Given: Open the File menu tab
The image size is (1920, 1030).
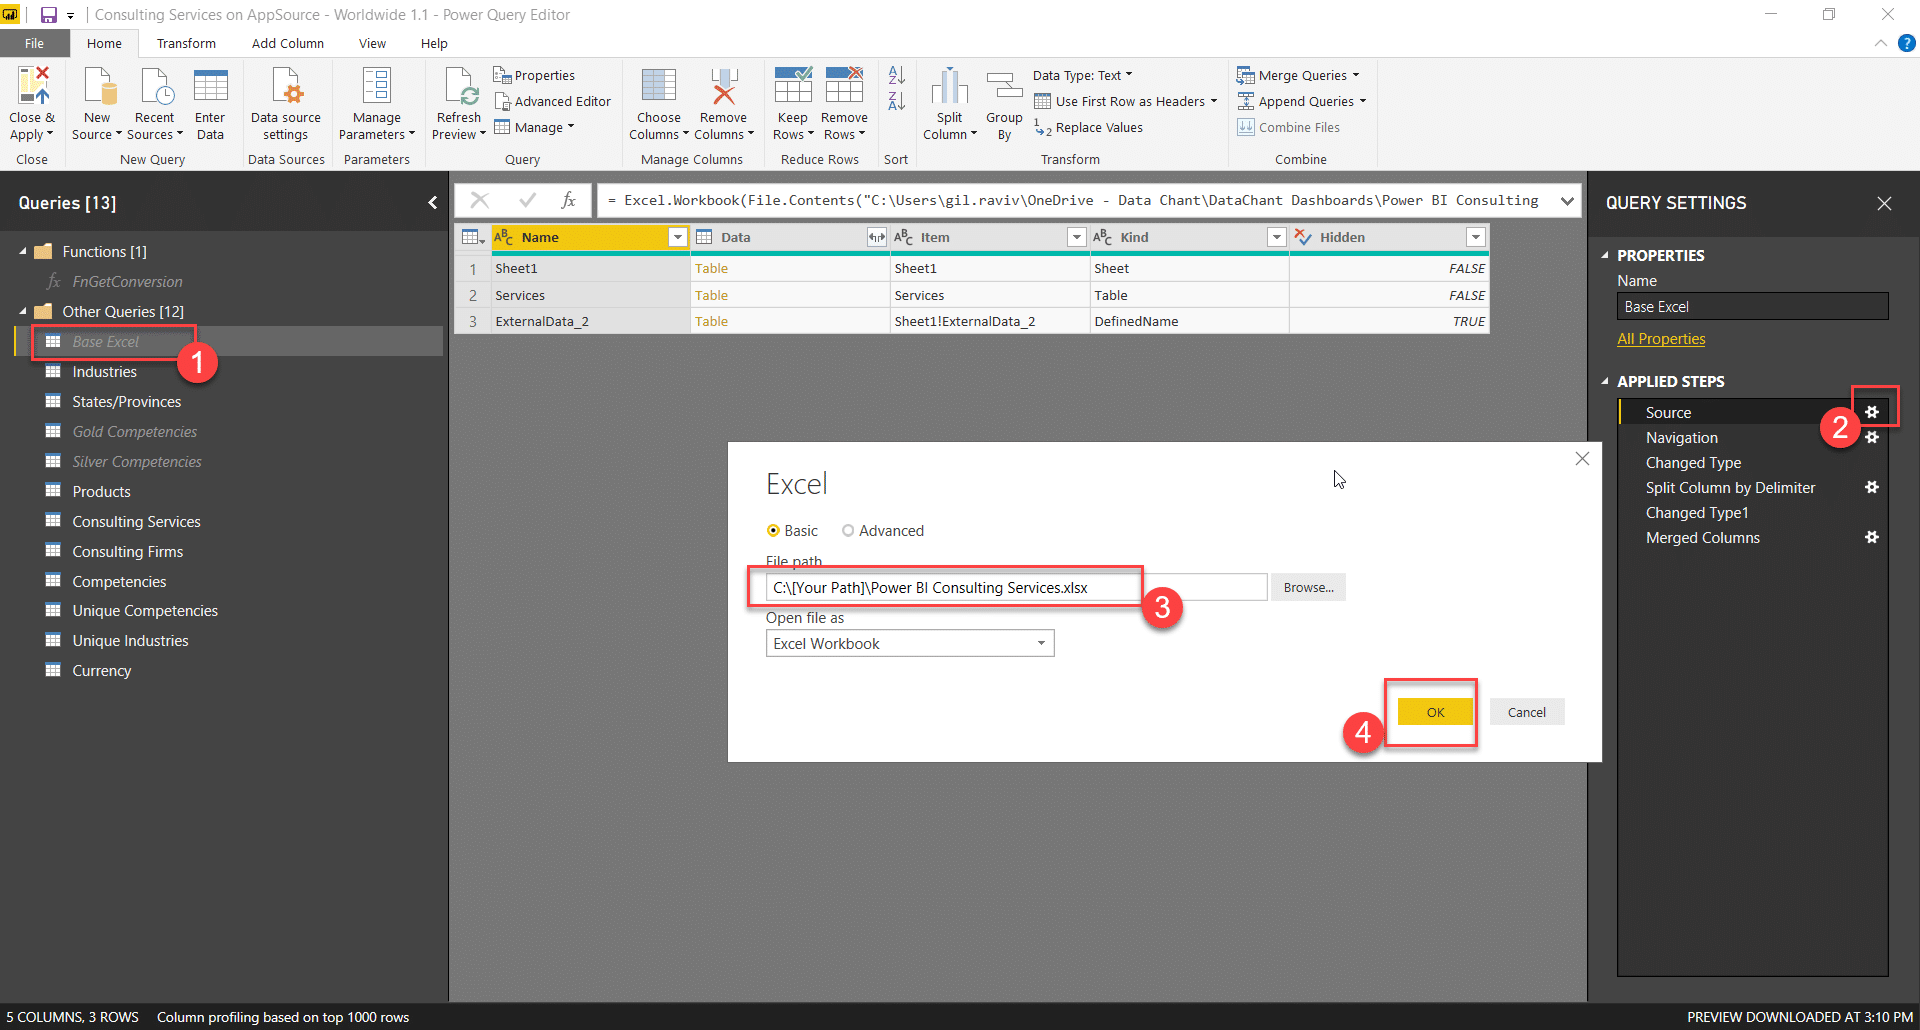Looking at the screenshot, I should click(35, 43).
